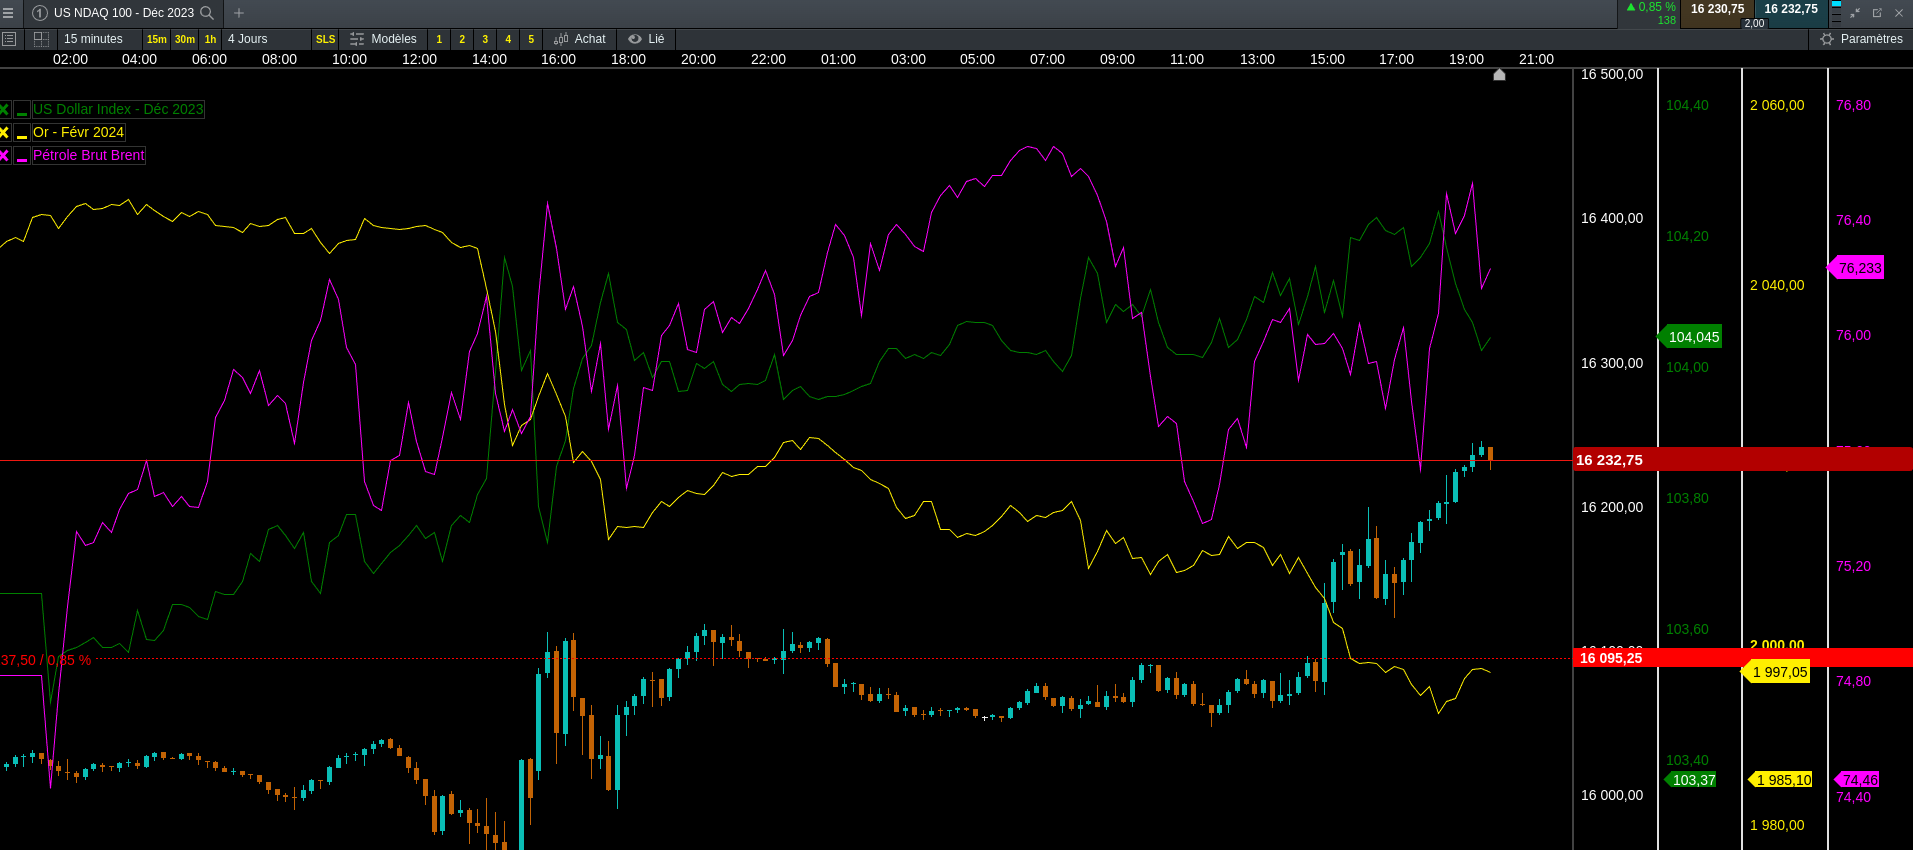The height and width of the screenshot is (850, 1913).
Task: Click the SLS button
Action: pyautogui.click(x=326, y=39)
